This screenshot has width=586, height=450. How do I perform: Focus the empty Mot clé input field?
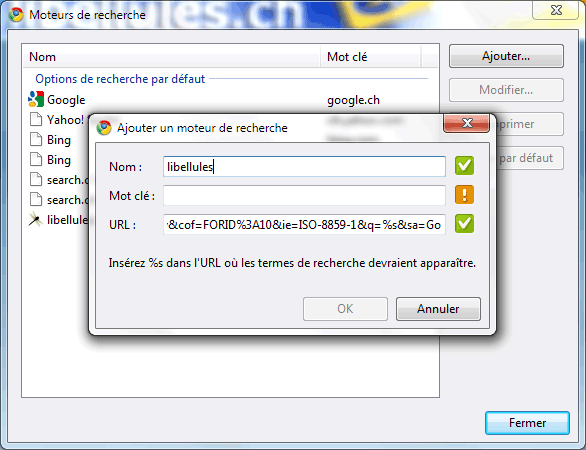point(304,195)
